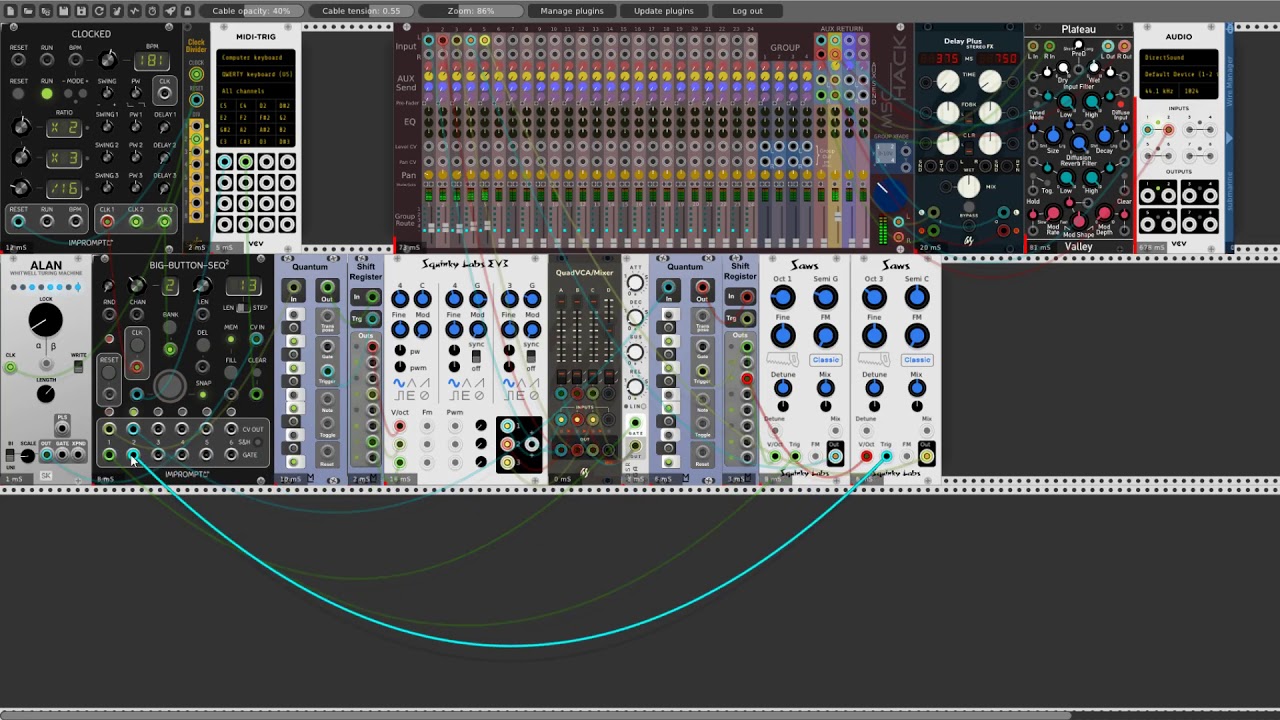
Task: Click left Saws module Out jack
Action: point(835,457)
